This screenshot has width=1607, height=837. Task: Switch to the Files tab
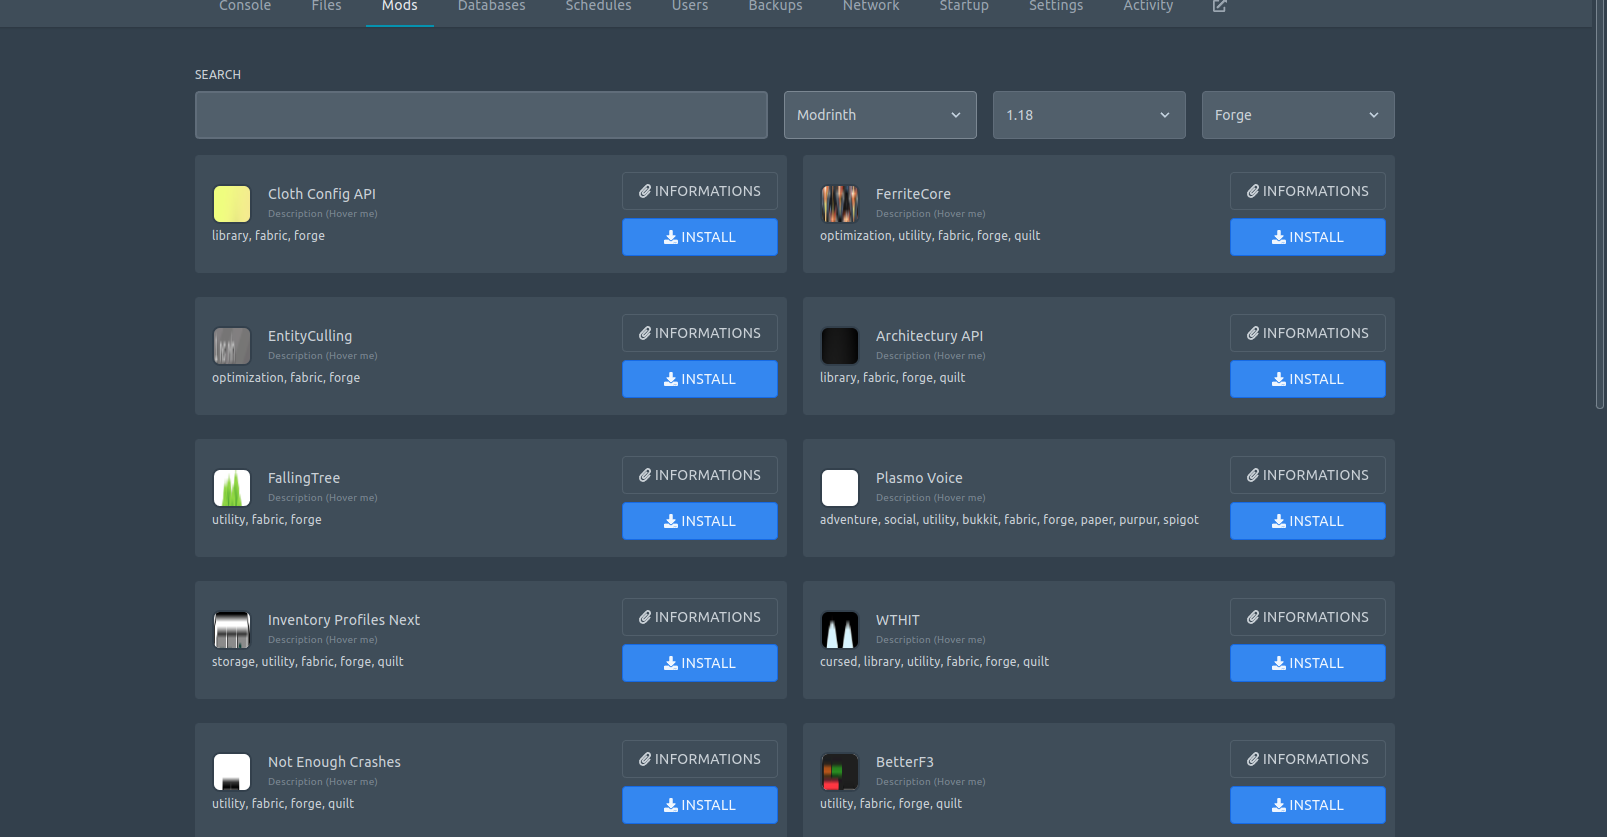click(x=326, y=7)
